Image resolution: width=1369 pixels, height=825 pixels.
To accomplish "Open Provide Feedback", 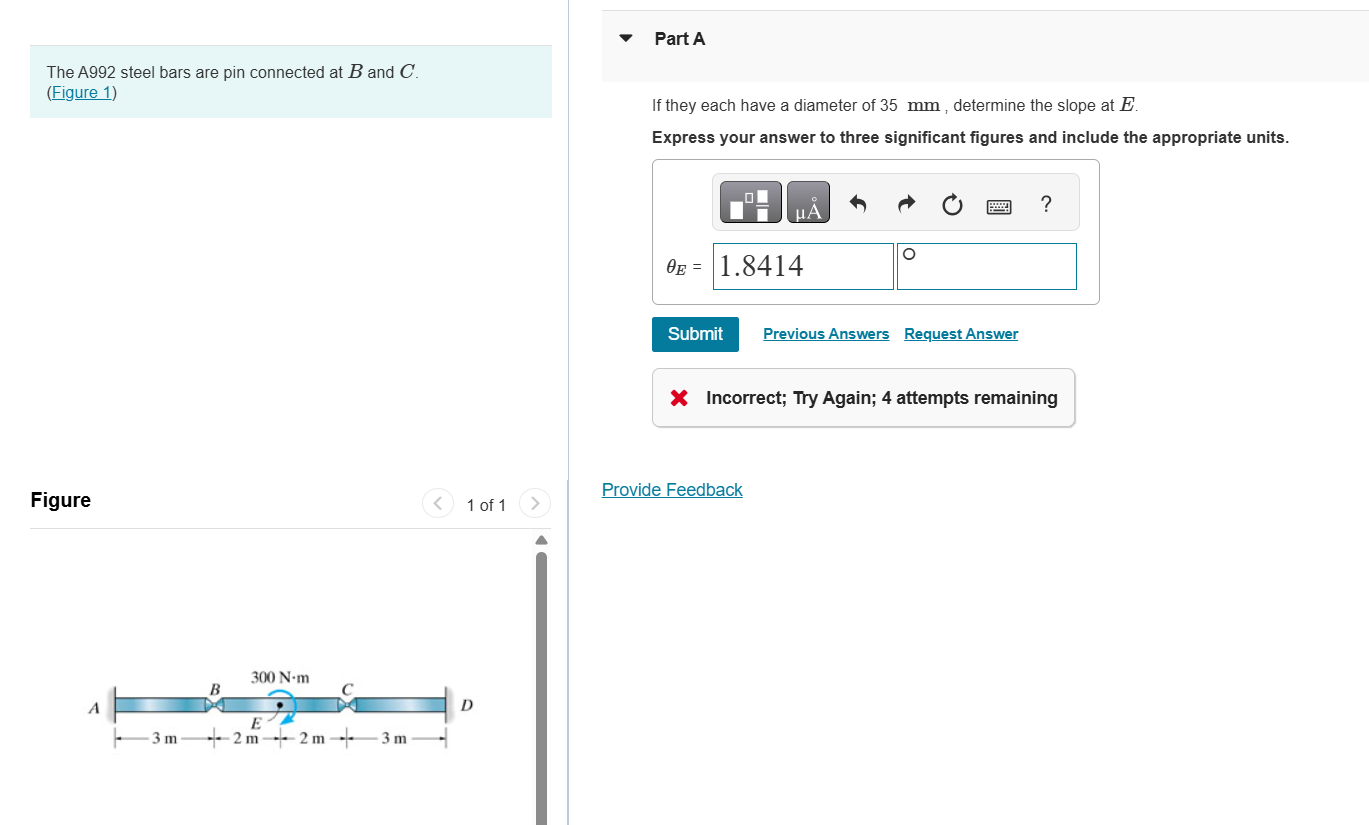I will [672, 489].
